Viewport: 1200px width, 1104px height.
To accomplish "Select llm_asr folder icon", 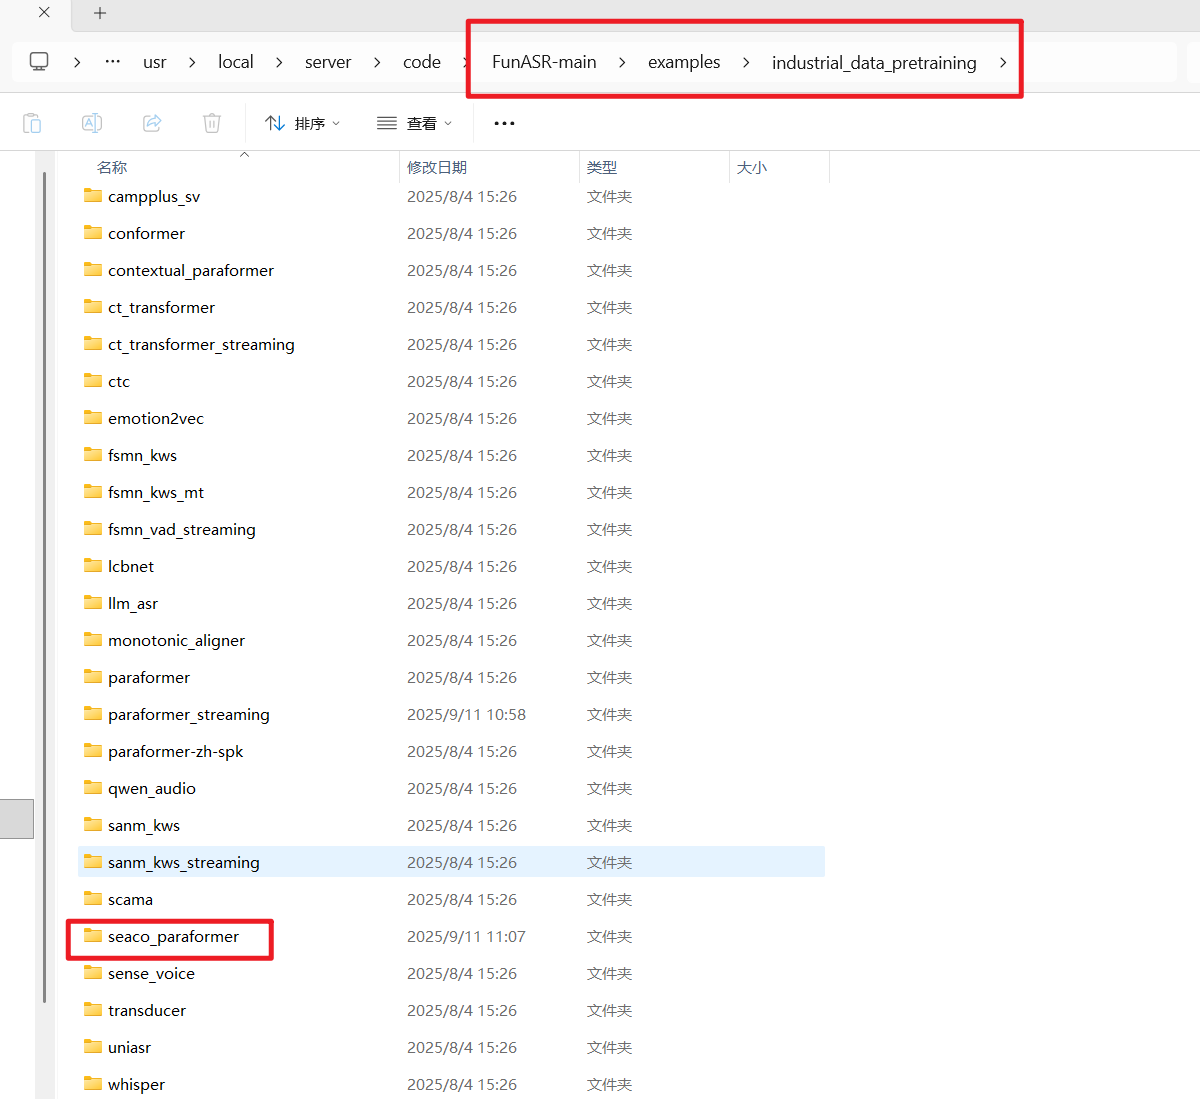I will pos(93,603).
